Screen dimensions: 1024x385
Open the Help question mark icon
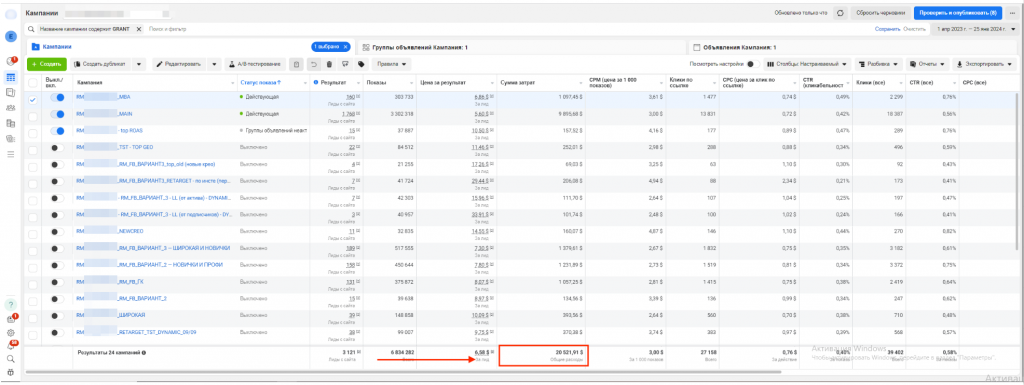click(10, 305)
